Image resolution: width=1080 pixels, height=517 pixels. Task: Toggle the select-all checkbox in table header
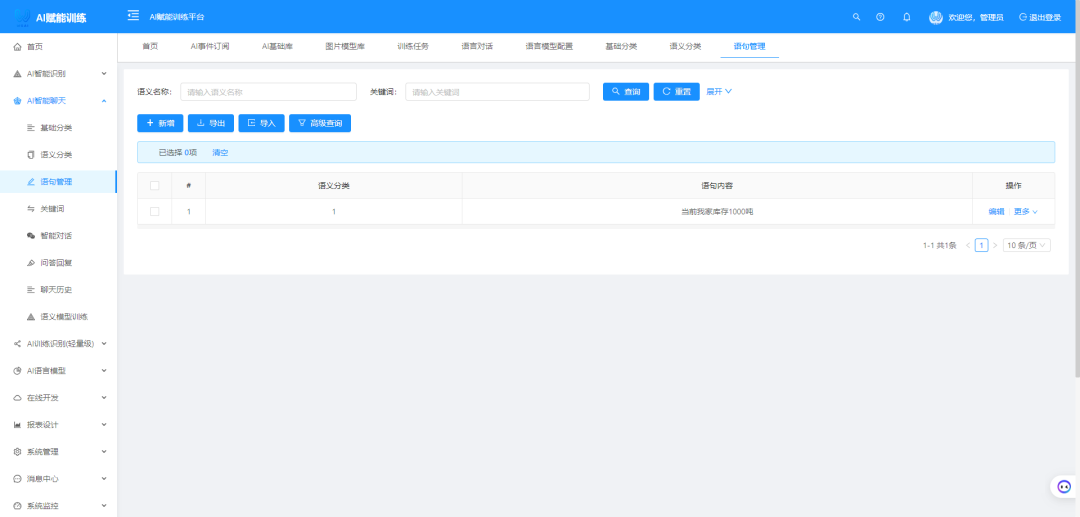tap(154, 185)
